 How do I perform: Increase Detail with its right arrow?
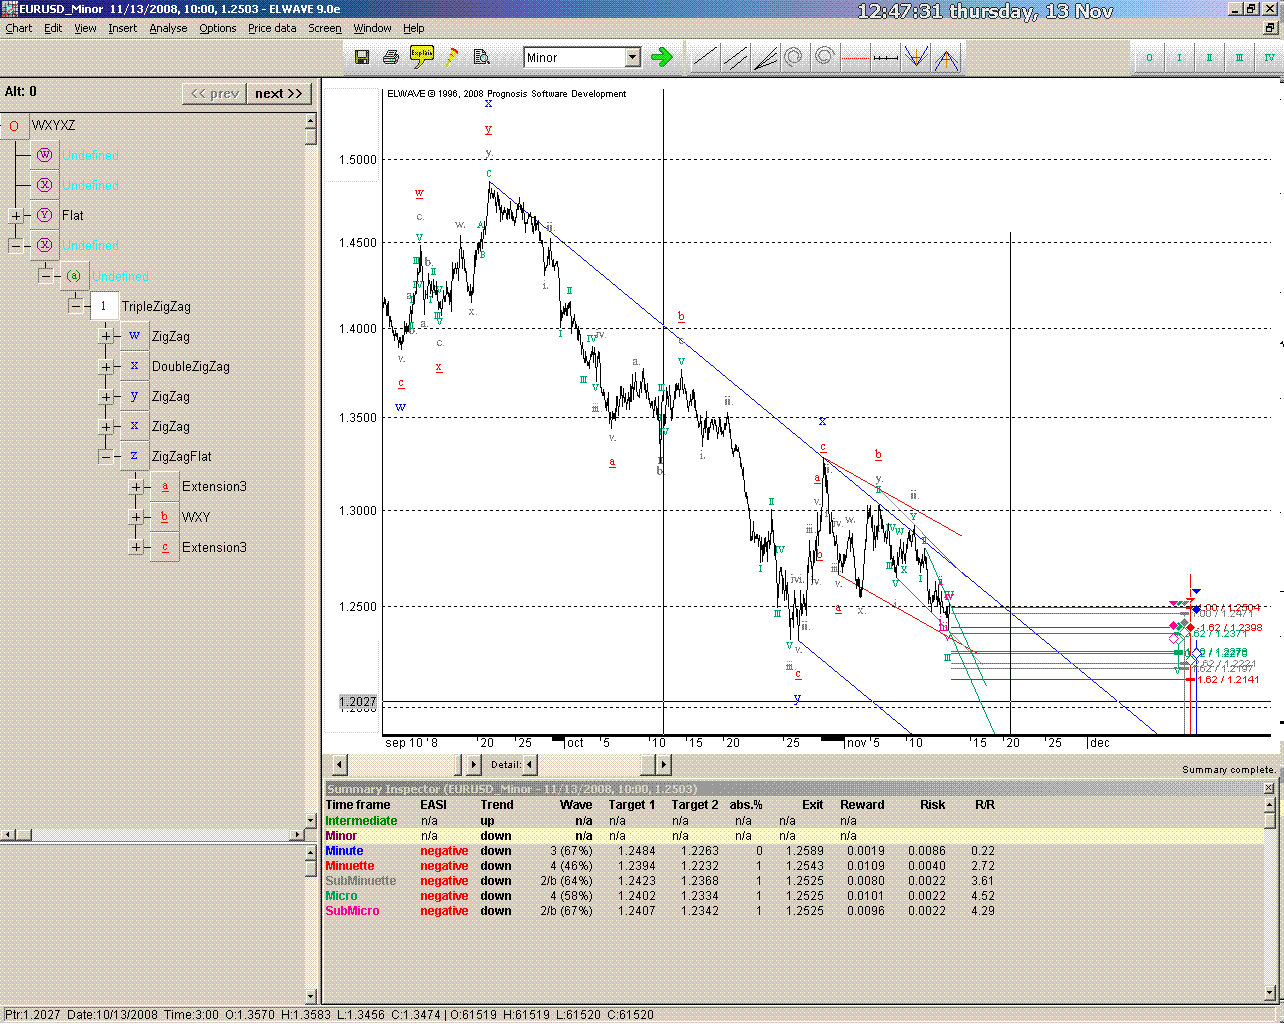pos(662,764)
